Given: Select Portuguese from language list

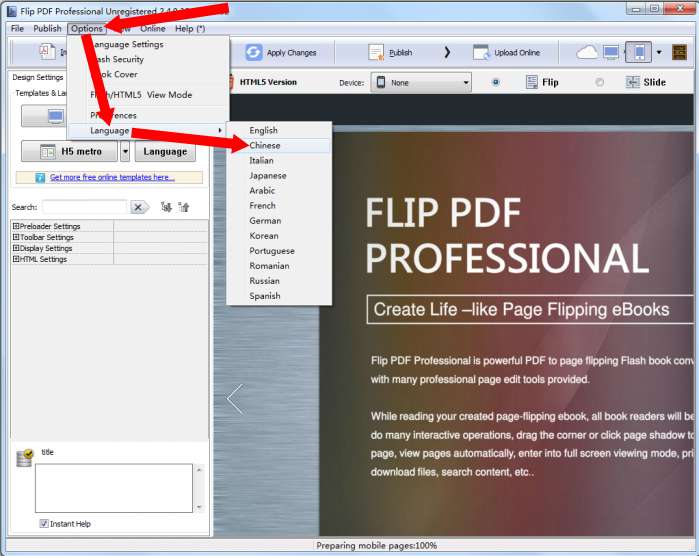Looking at the screenshot, I should coord(279,251).
